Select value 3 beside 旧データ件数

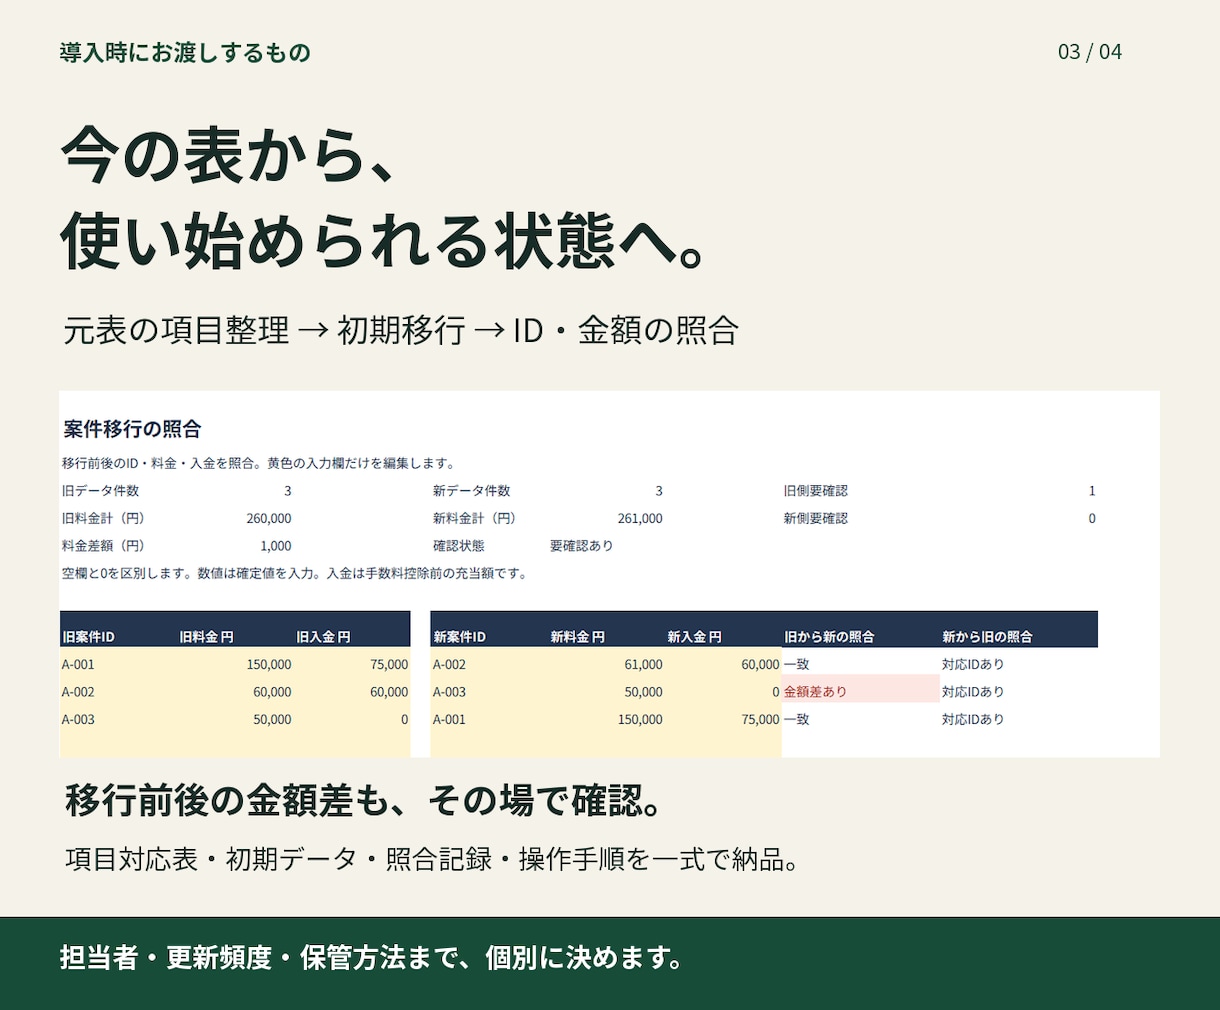(288, 491)
